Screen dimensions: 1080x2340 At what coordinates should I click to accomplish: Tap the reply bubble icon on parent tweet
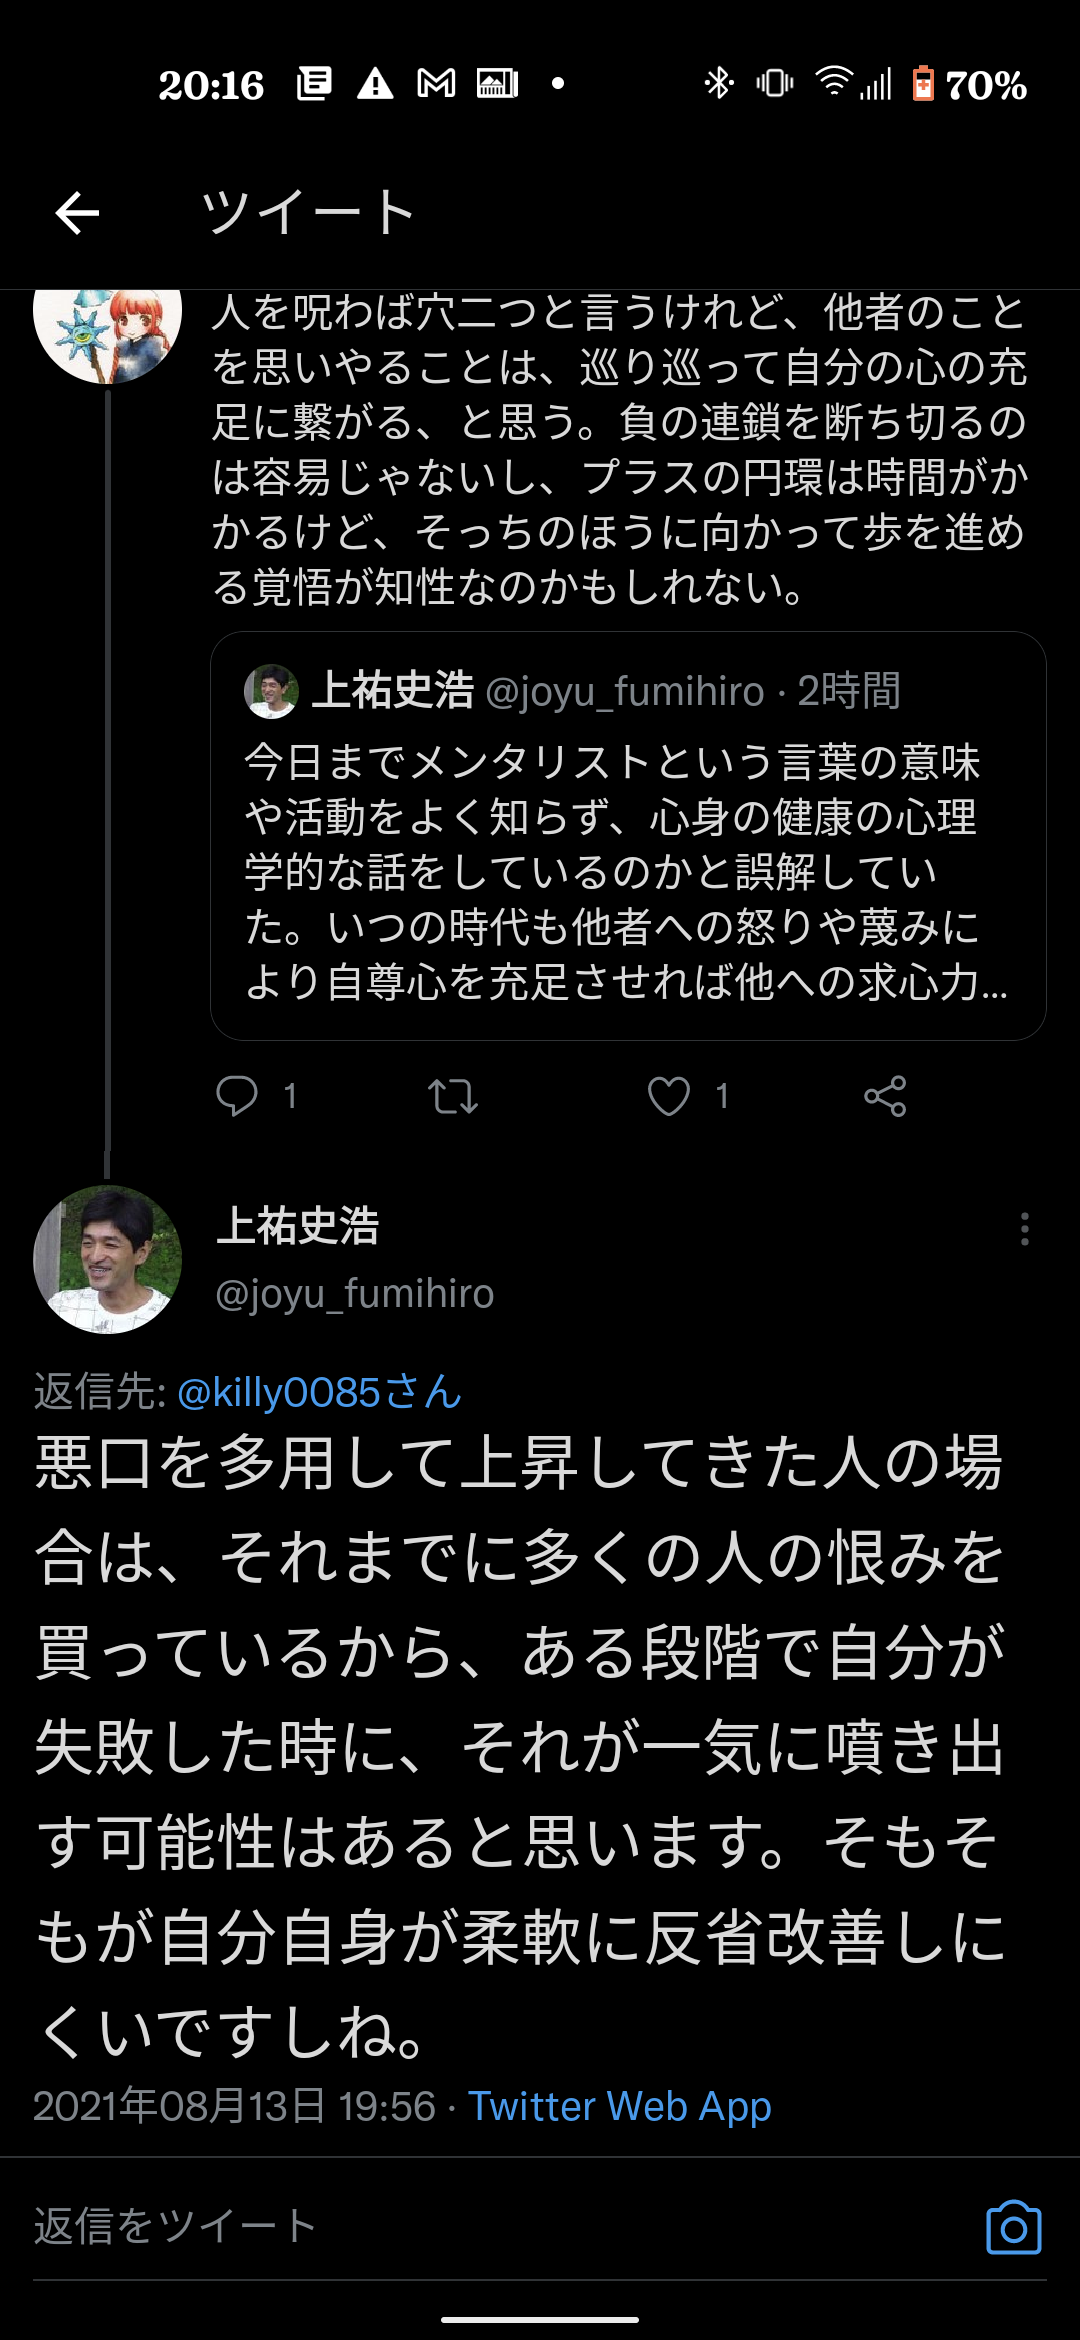coord(237,1096)
